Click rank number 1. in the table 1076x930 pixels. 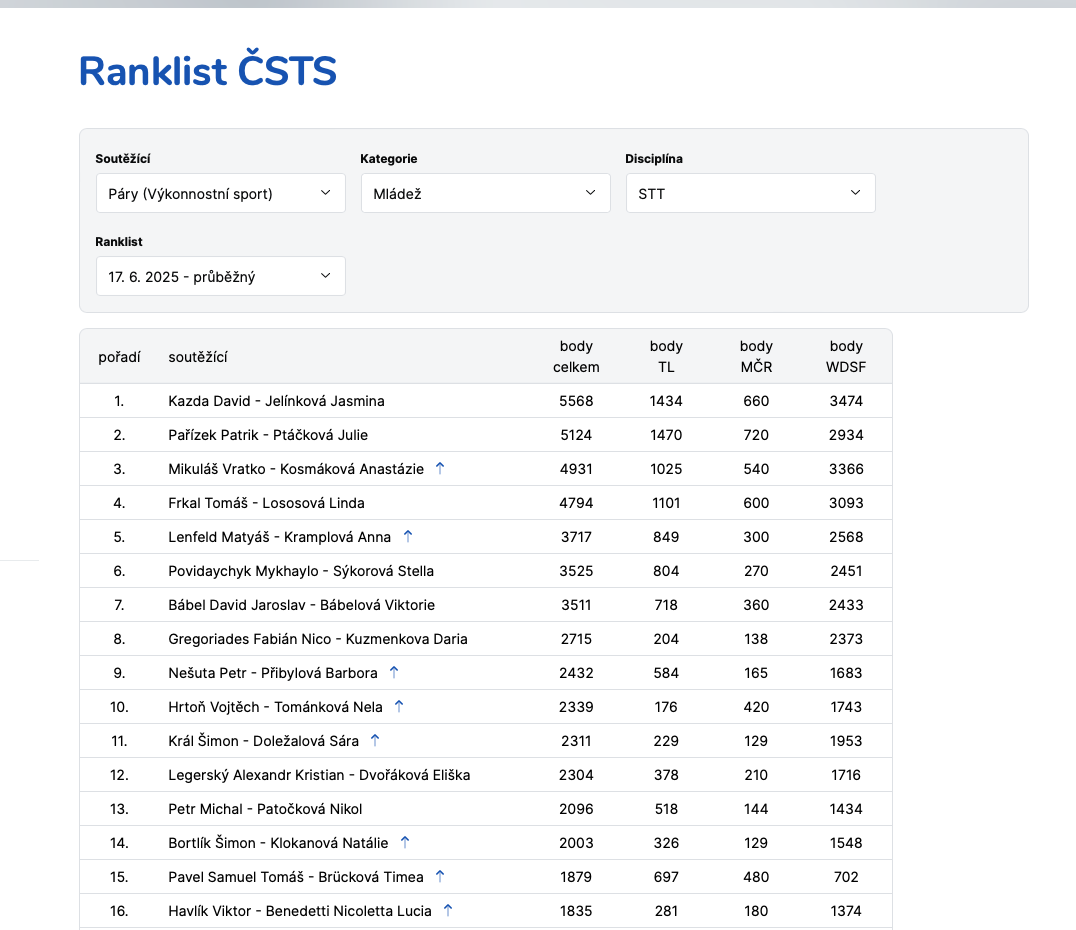click(119, 401)
